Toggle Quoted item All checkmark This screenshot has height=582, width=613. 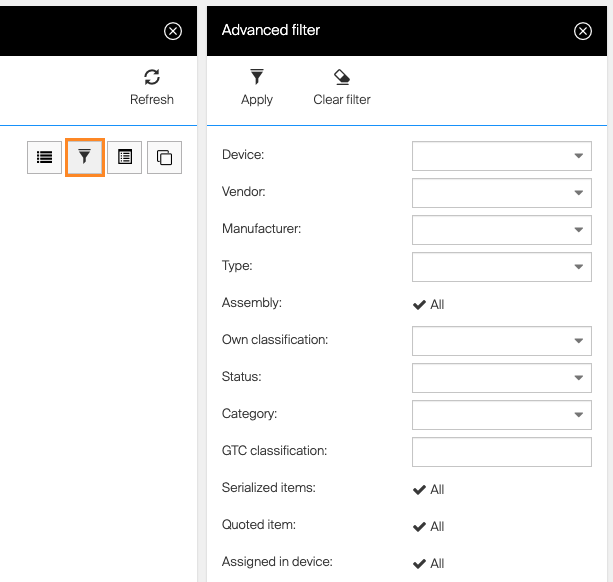tap(420, 526)
